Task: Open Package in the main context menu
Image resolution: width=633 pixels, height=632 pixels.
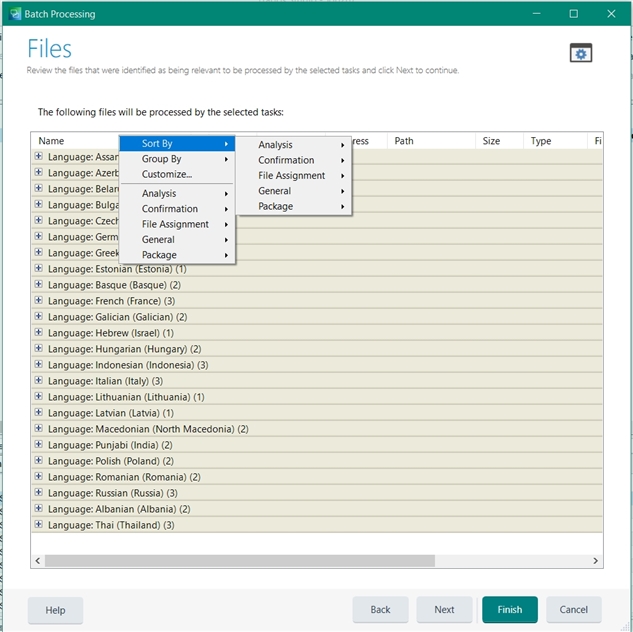Action: [177, 255]
